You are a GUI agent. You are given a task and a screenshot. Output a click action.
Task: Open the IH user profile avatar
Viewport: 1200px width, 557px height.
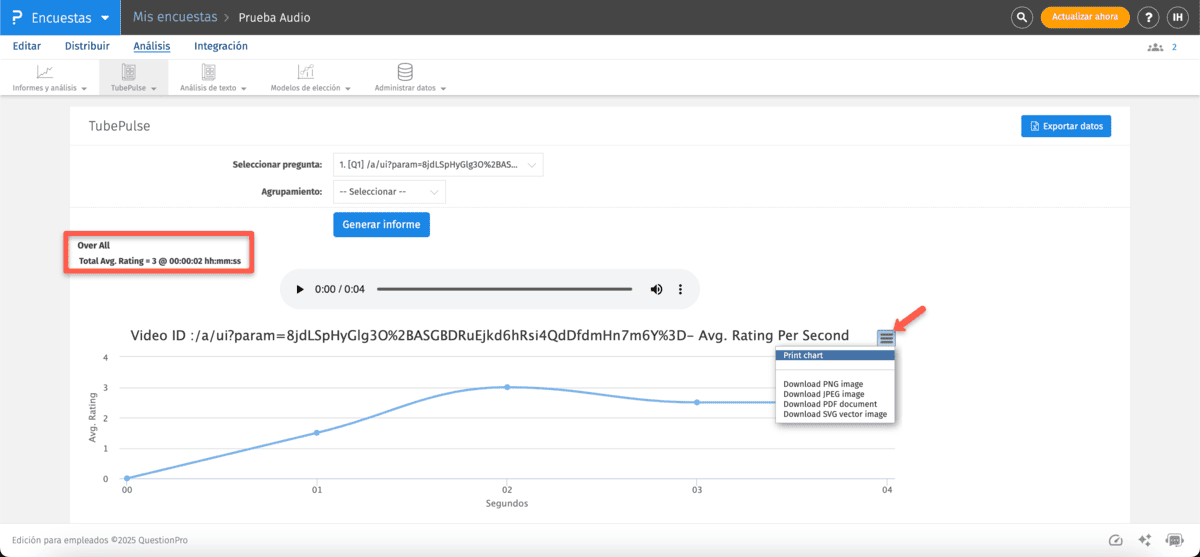coord(1177,17)
